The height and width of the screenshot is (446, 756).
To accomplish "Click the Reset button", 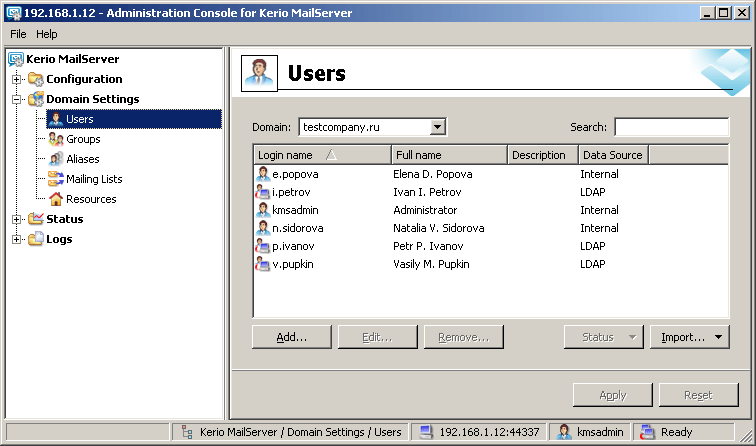I will click(x=699, y=395).
